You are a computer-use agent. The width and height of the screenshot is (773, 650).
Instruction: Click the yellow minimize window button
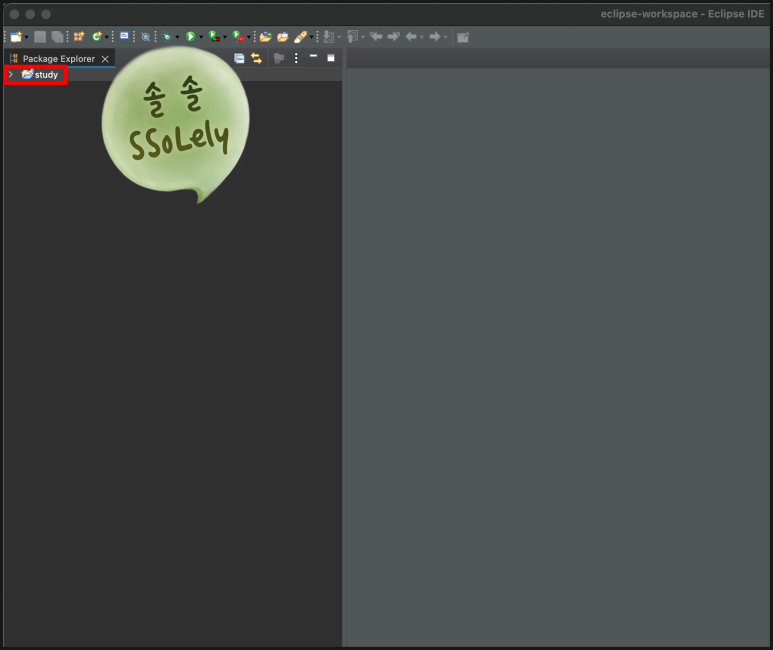pyautogui.click(x=30, y=14)
